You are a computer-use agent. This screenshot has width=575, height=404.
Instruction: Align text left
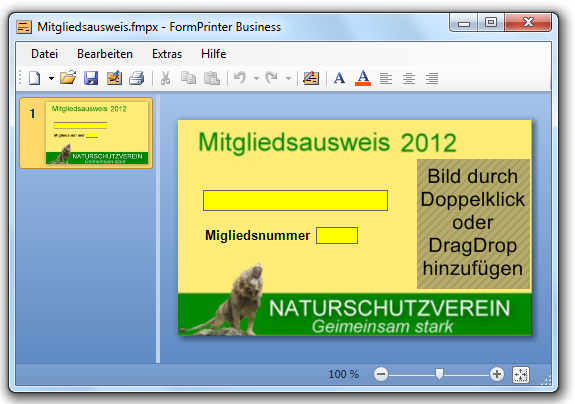(x=386, y=78)
